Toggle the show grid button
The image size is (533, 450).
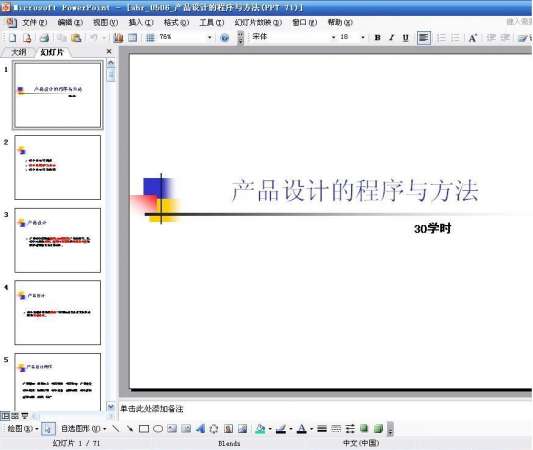tap(150, 37)
